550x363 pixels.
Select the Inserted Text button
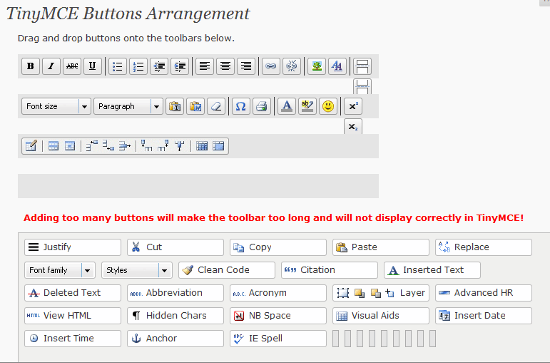point(432,270)
